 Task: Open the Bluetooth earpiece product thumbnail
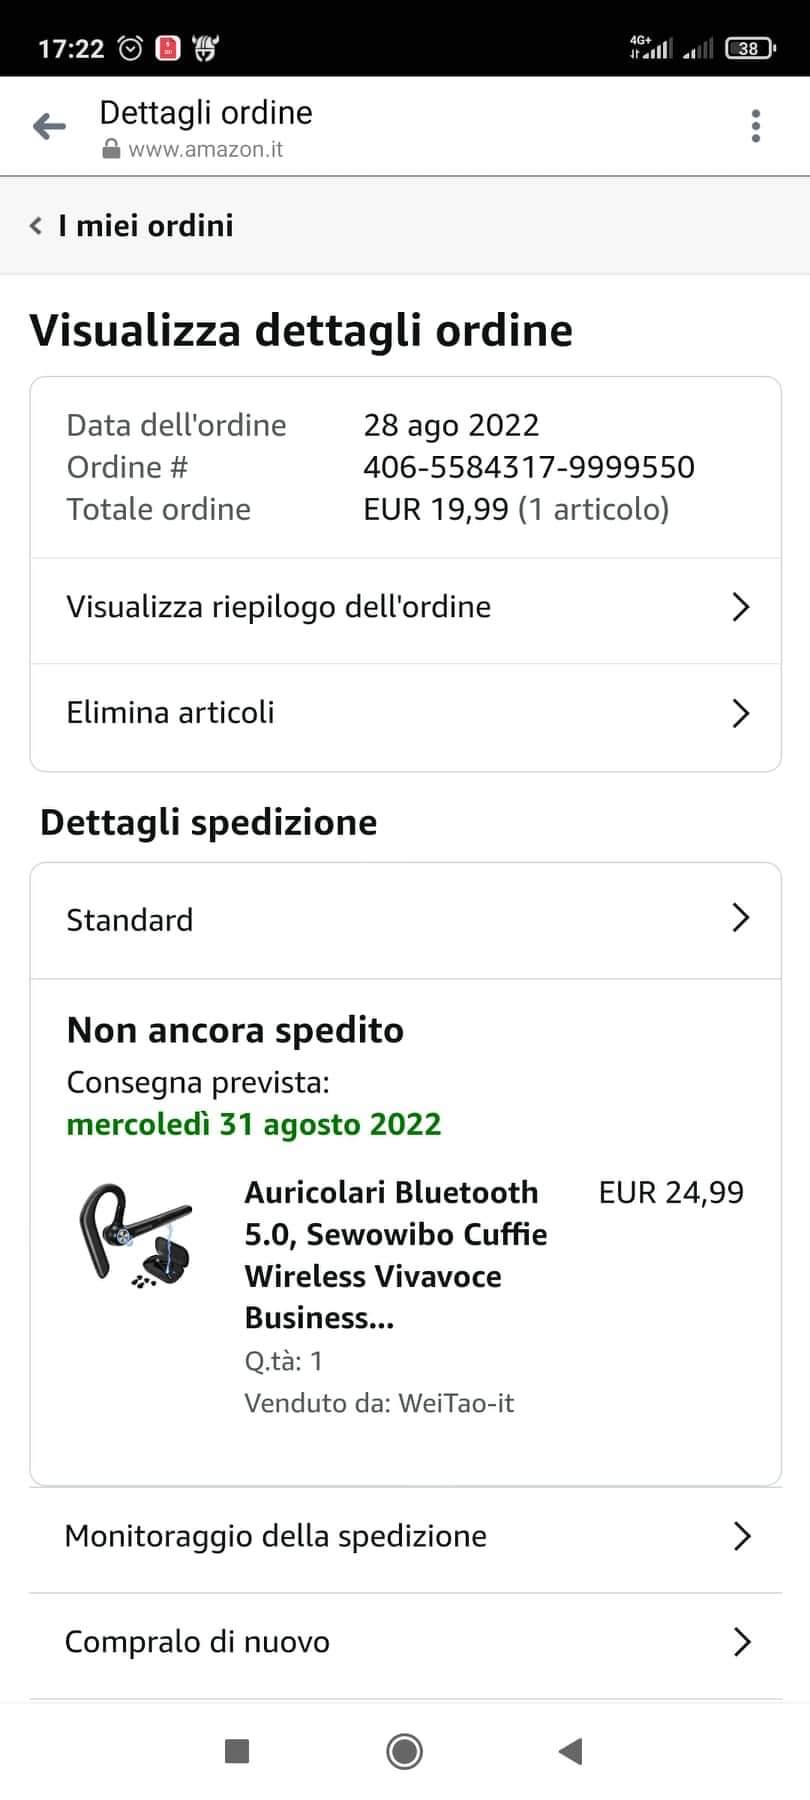tap(136, 1236)
